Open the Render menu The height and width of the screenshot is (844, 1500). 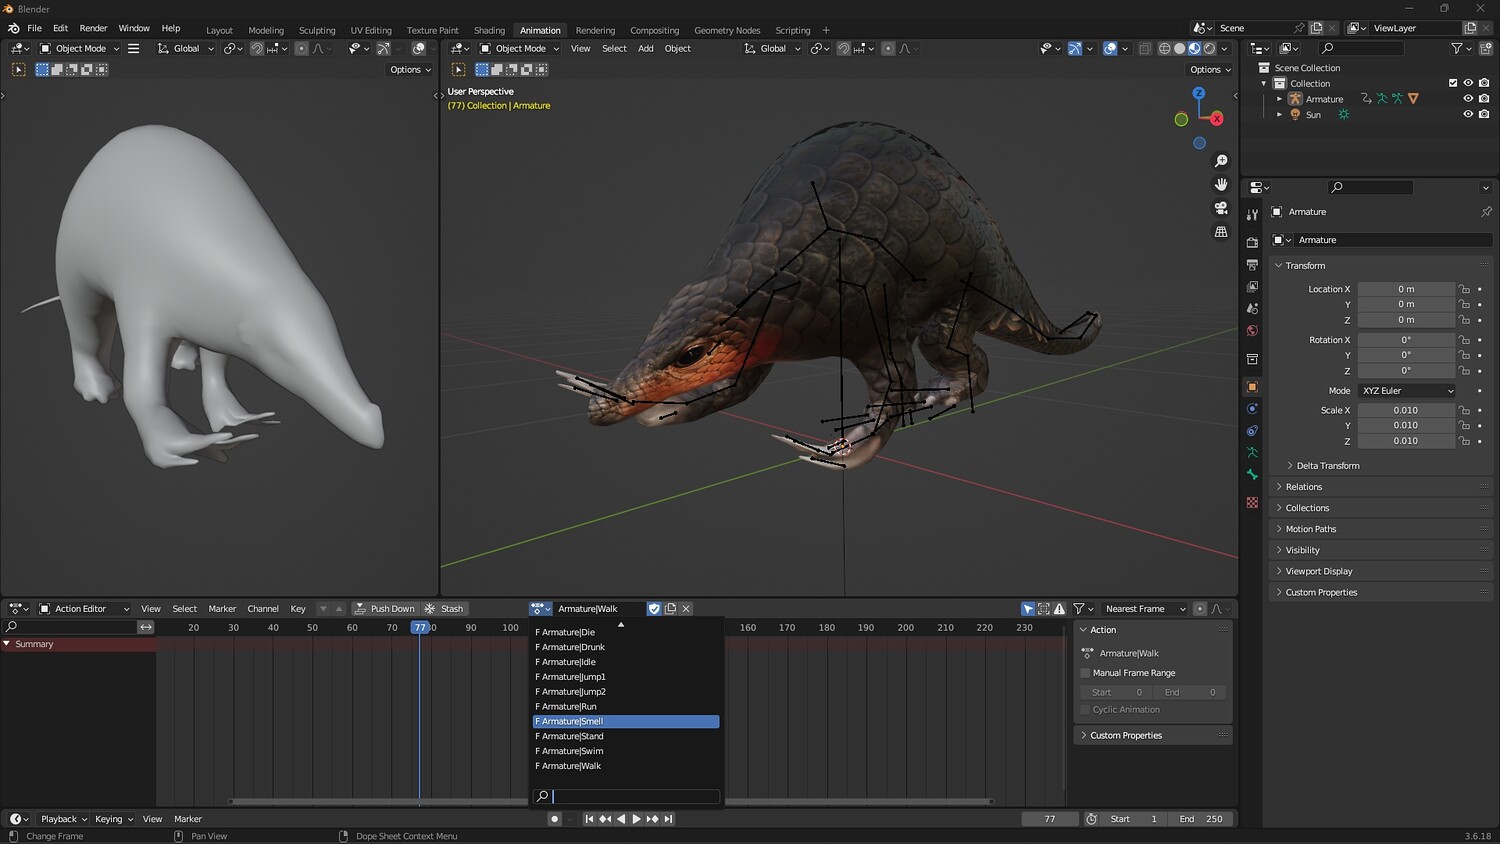tap(93, 28)
